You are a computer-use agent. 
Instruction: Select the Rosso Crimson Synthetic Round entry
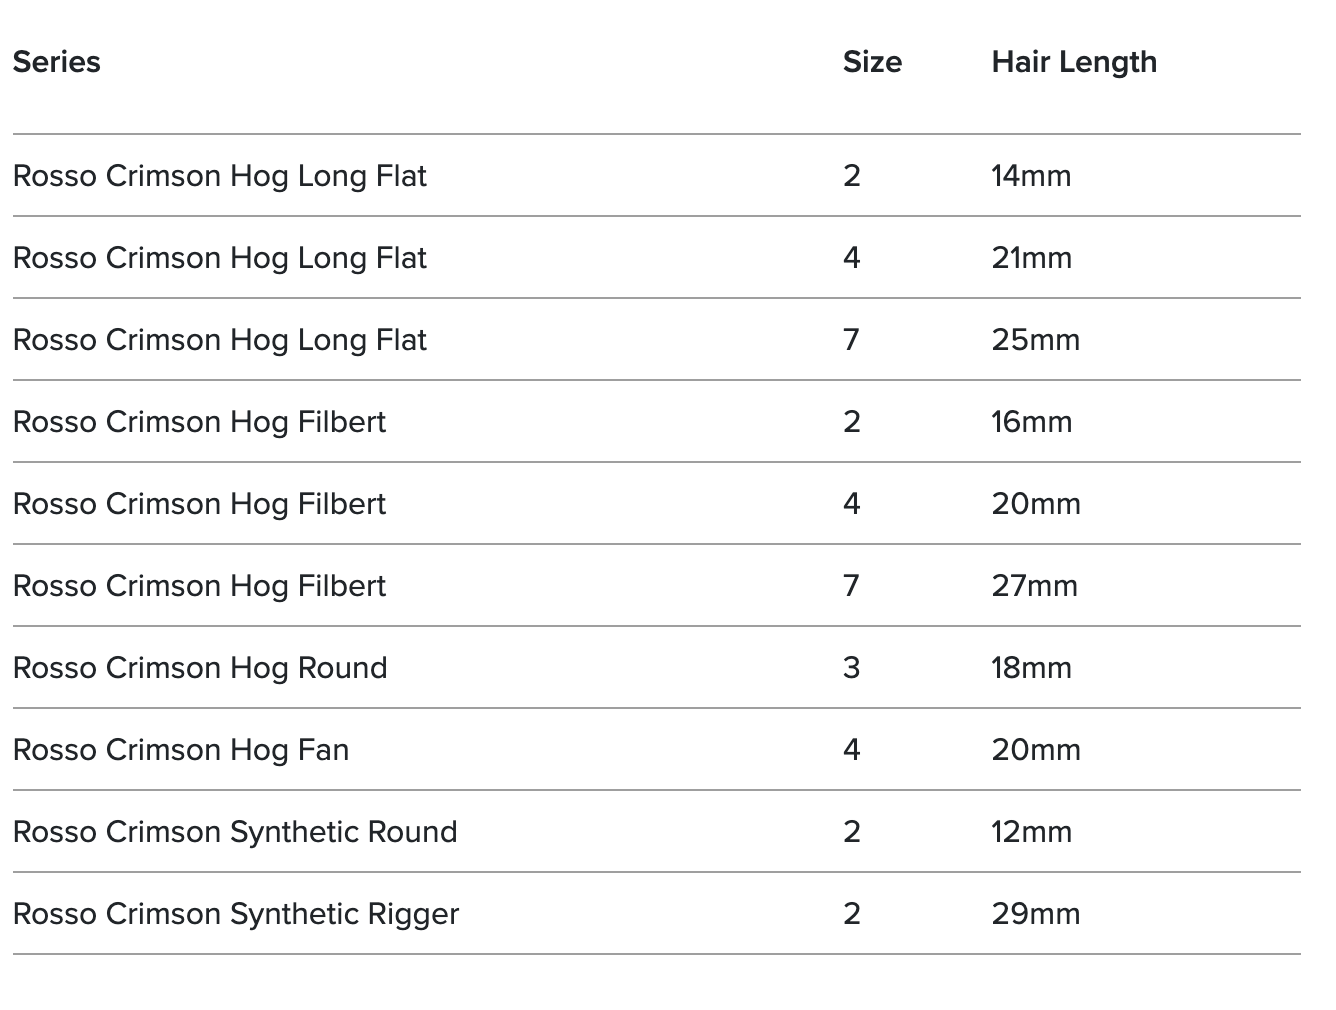point(235,832)
